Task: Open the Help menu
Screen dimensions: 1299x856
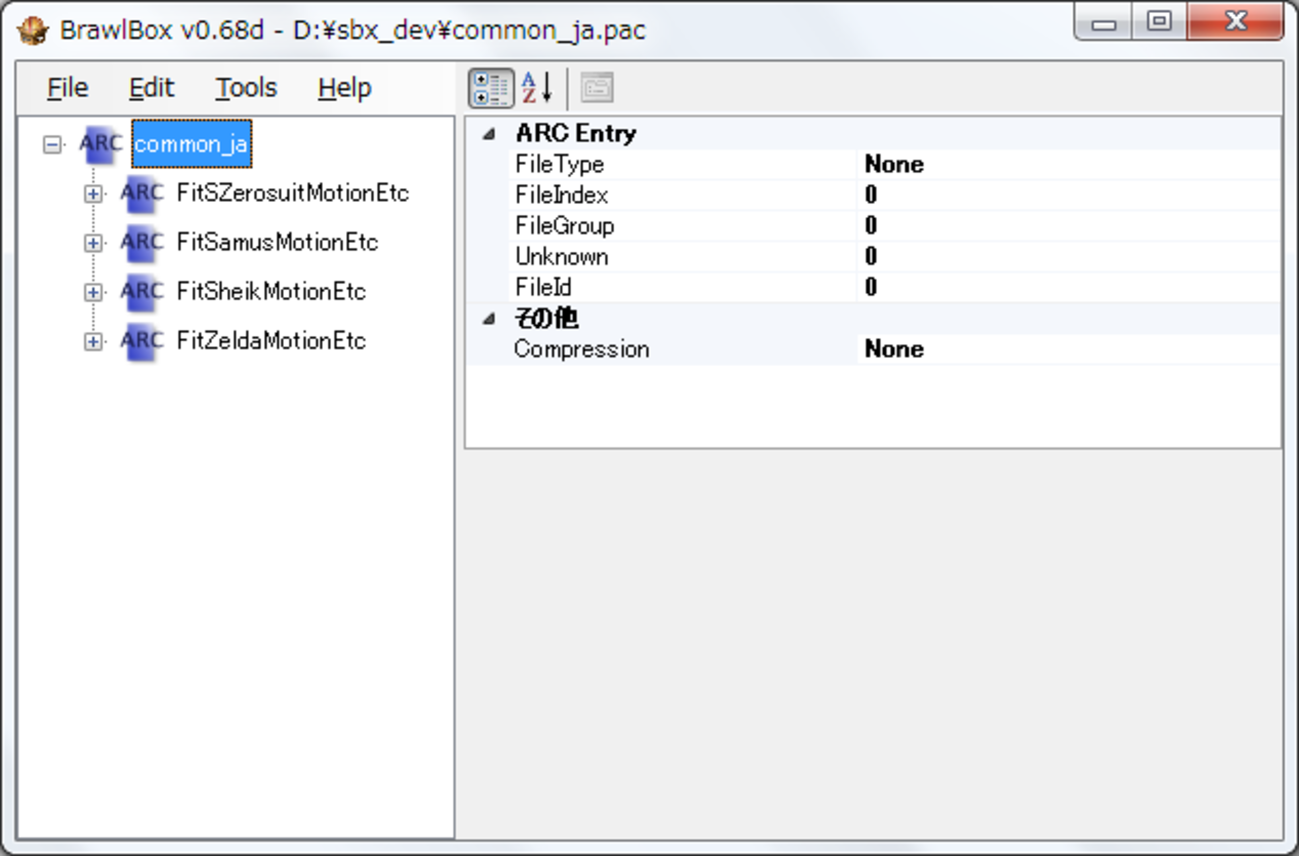Action: pyautogui.click(x=345, y=88)
